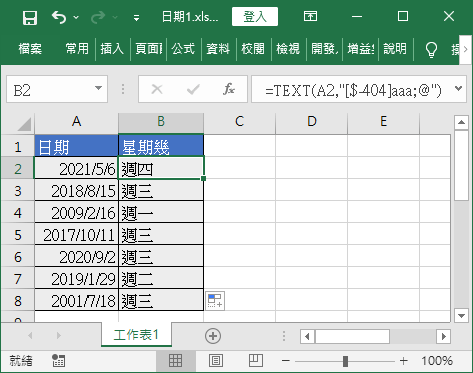Click vertical scrollbar up arrow
Viewport: 473px width, 373px height.
click(461, 122)
